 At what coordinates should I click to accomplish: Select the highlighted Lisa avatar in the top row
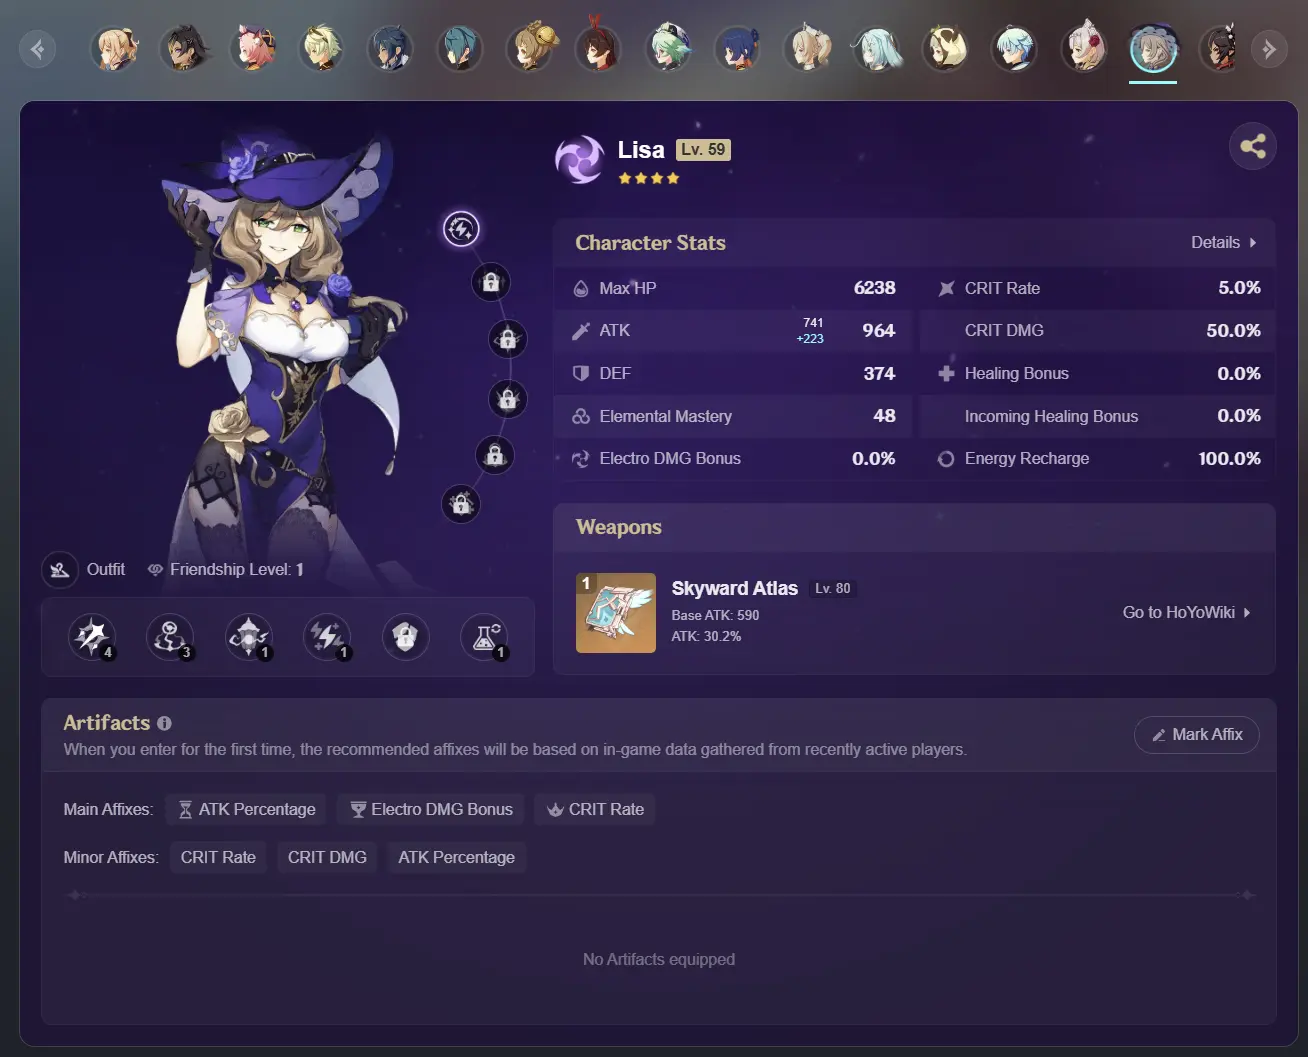[1153, 48]
